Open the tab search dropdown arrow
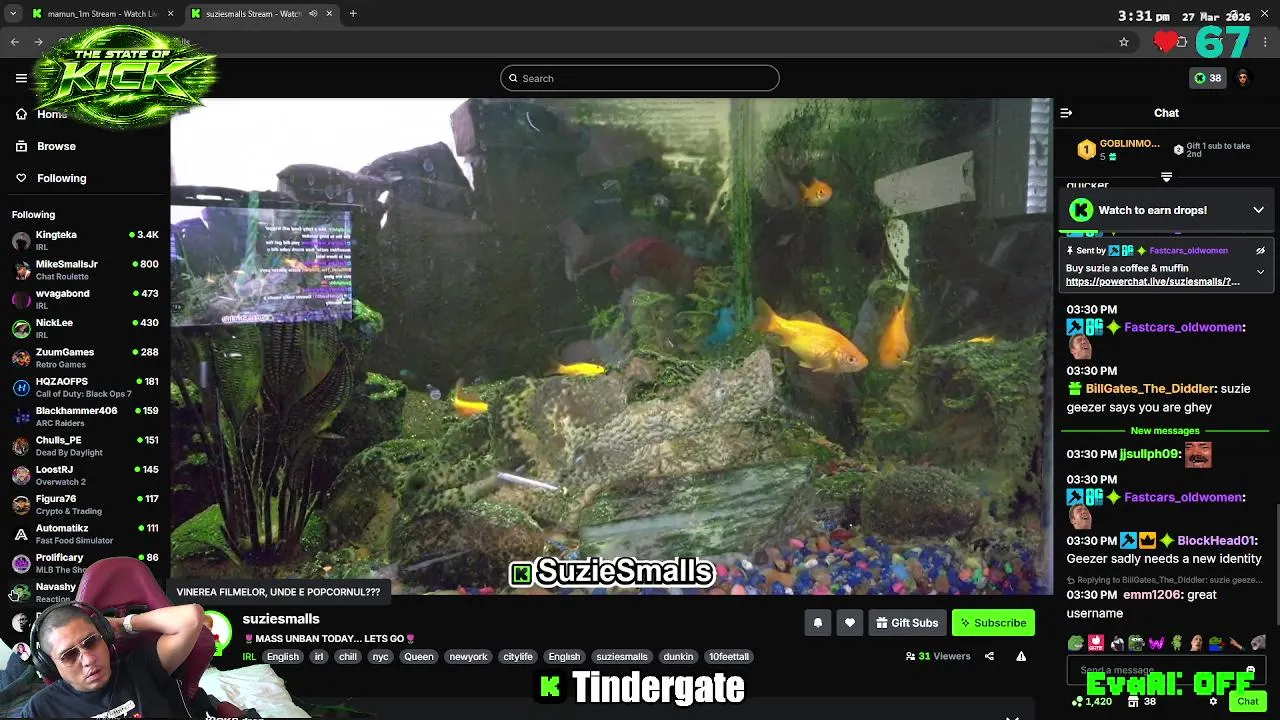 pyautogui.click(x=13, y=14)
